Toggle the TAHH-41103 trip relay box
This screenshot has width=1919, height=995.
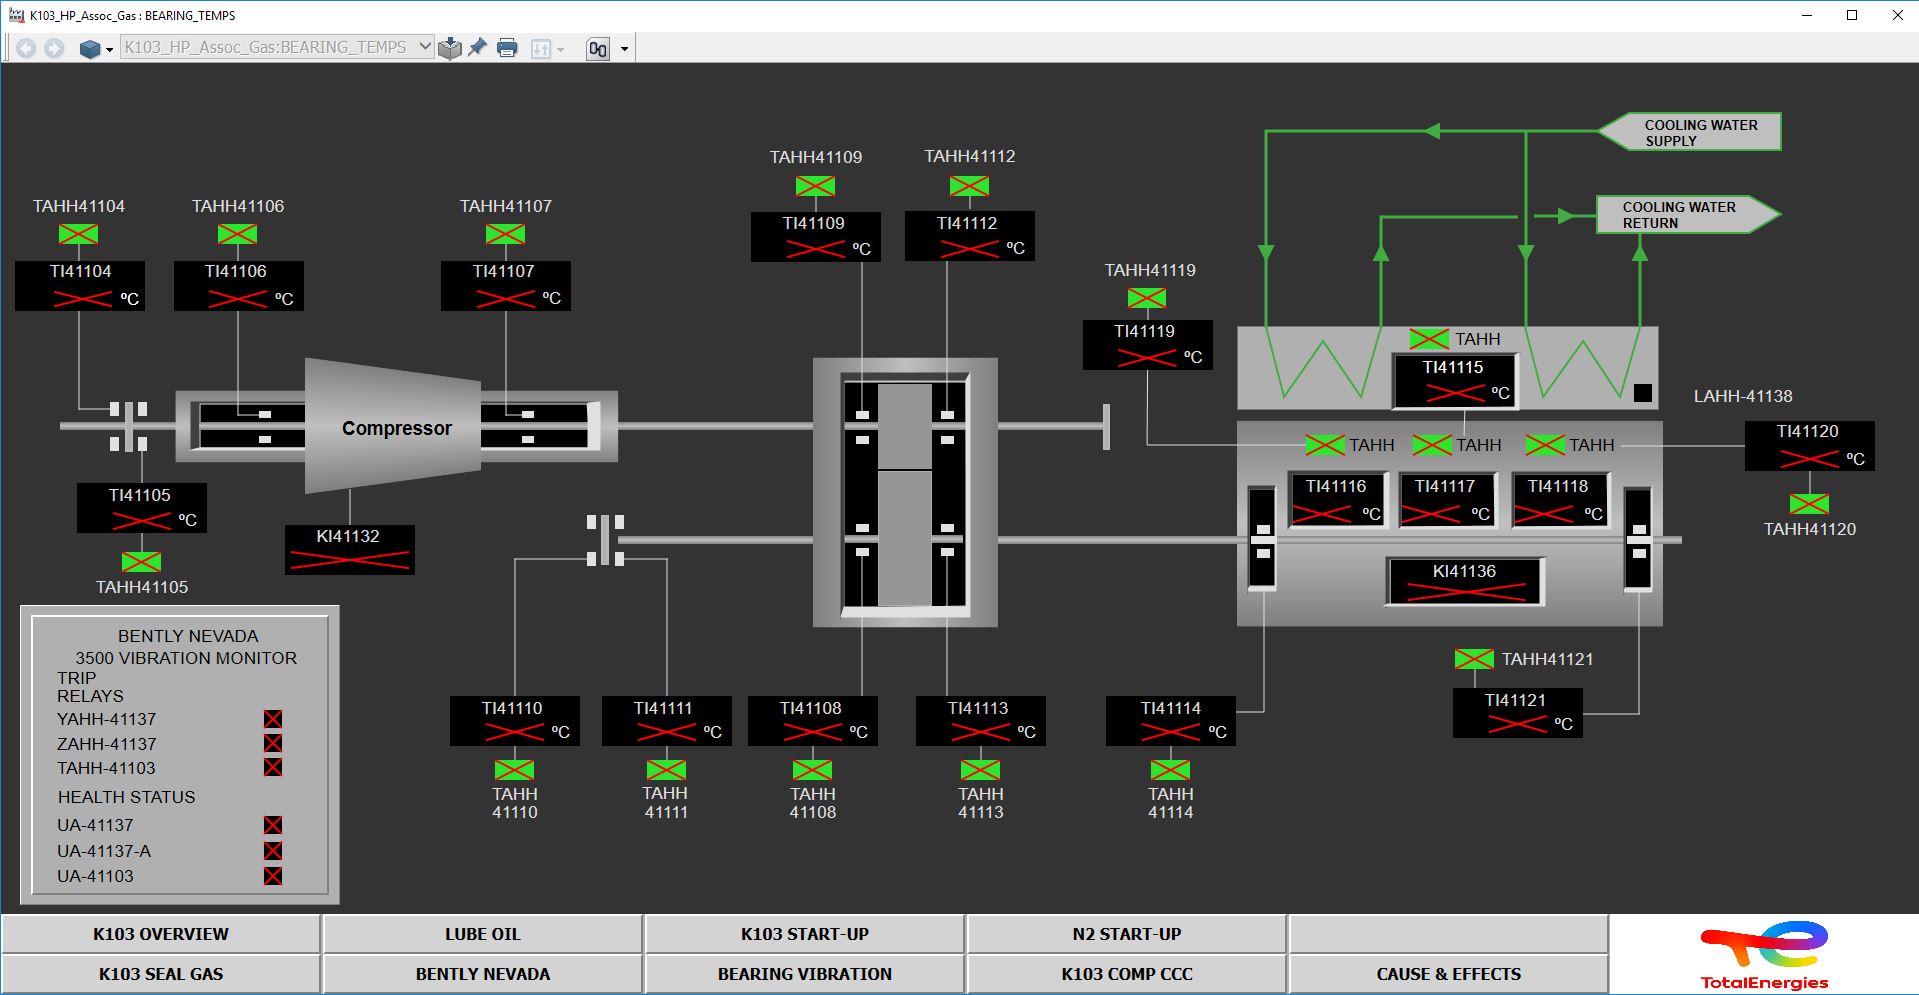[273, 768]
